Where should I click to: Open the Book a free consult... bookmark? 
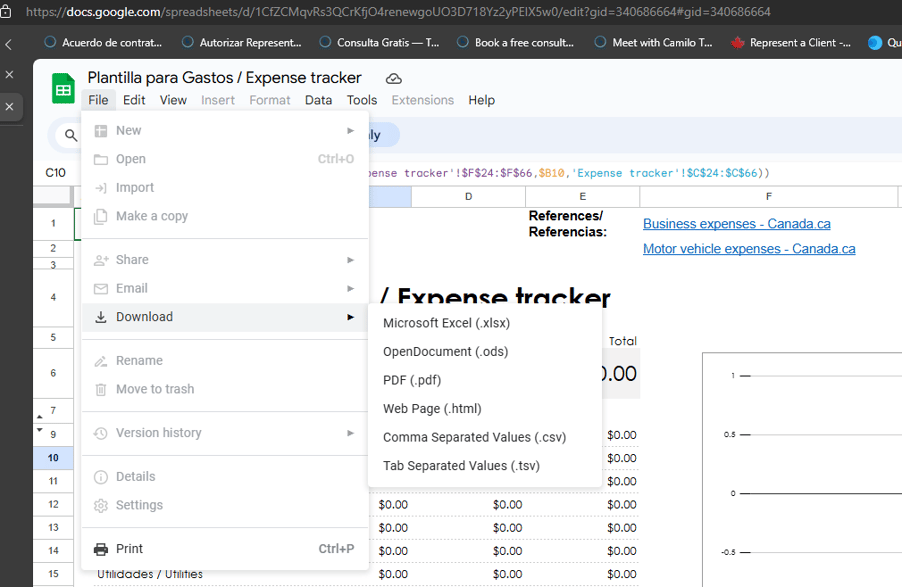(516, 43)
